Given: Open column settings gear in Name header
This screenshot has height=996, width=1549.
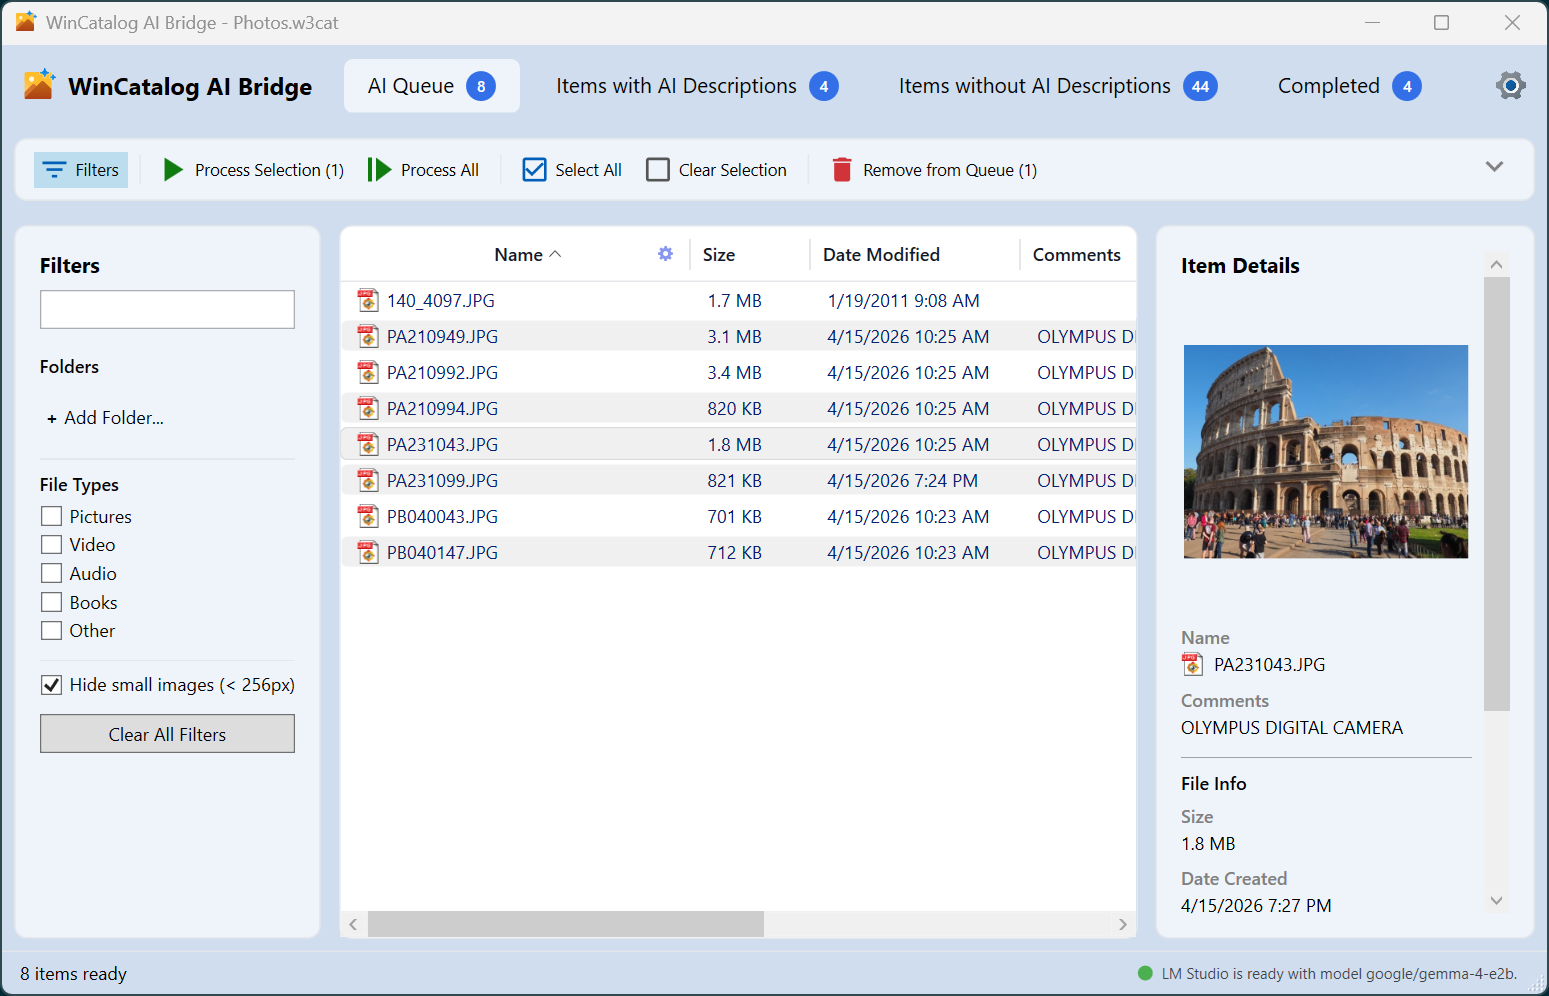Looking at the screenshot, I should 665,254.
